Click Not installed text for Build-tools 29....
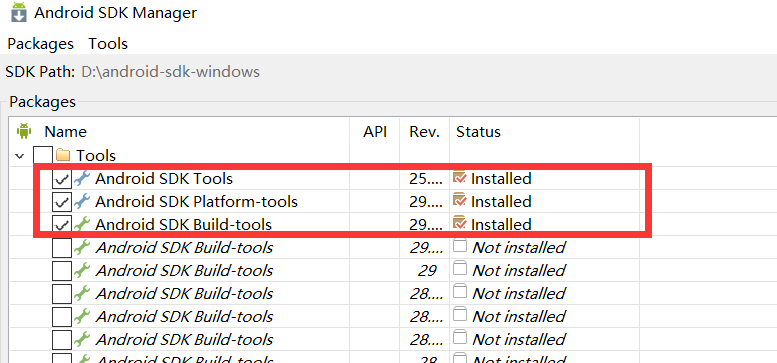The image size is (777, 363). click(518, 248)
